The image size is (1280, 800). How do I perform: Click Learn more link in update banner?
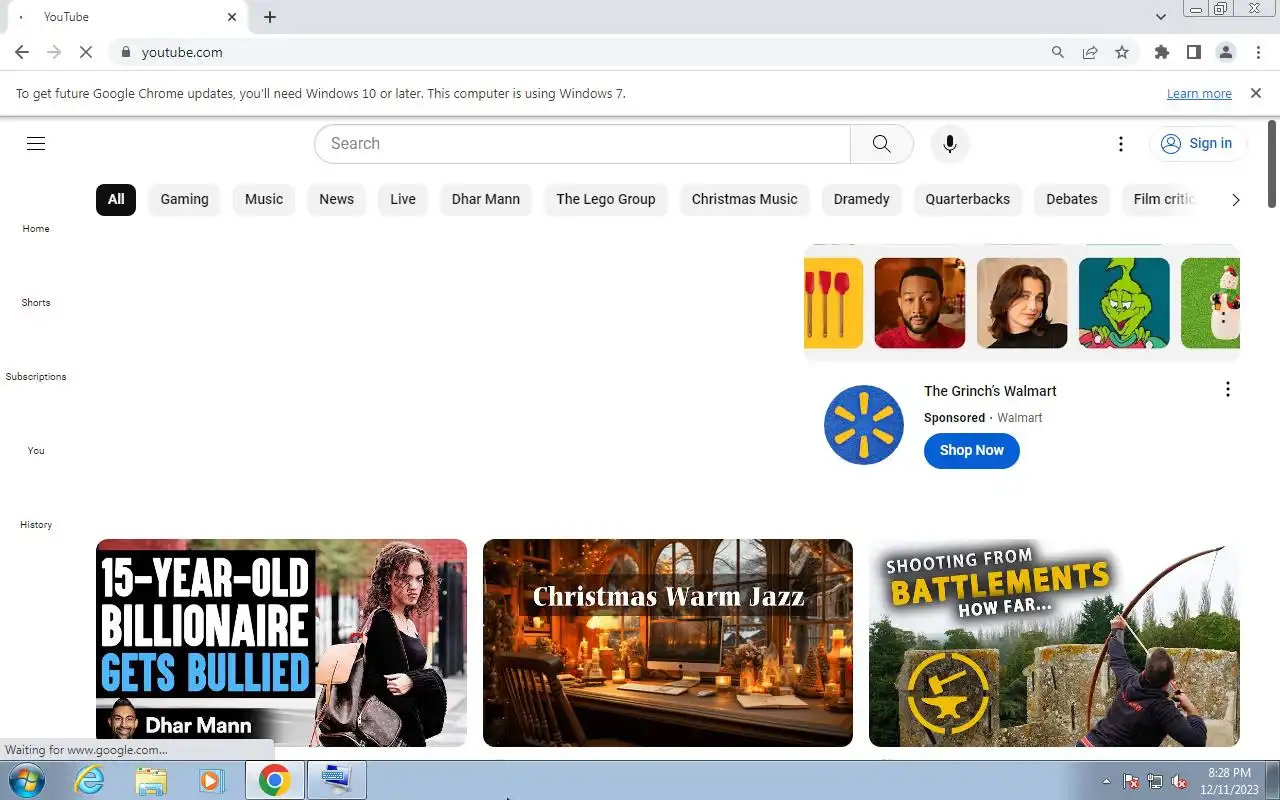(1199, 94)
